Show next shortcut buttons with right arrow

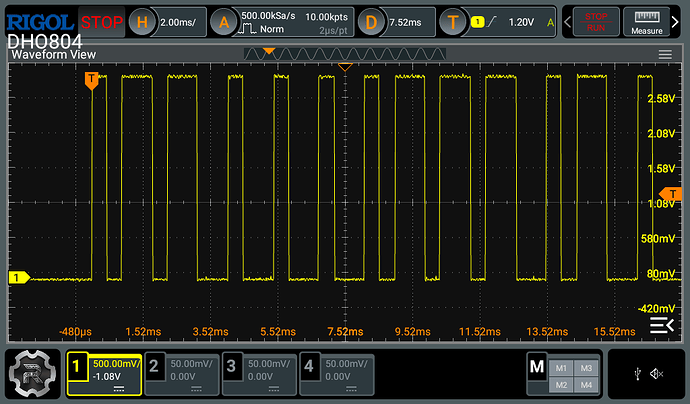[x=675, y=22]
